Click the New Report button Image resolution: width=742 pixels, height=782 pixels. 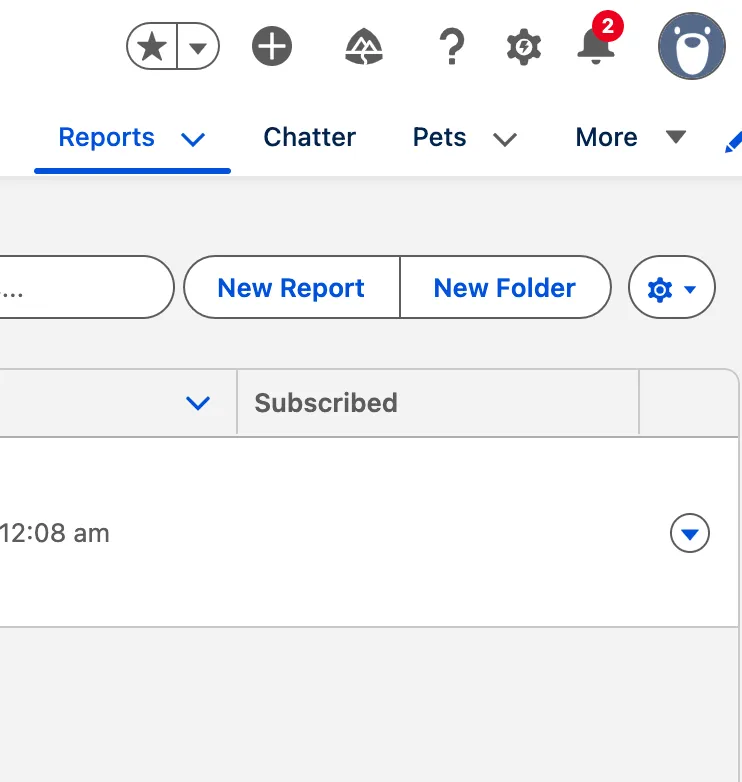coord(292,287)
